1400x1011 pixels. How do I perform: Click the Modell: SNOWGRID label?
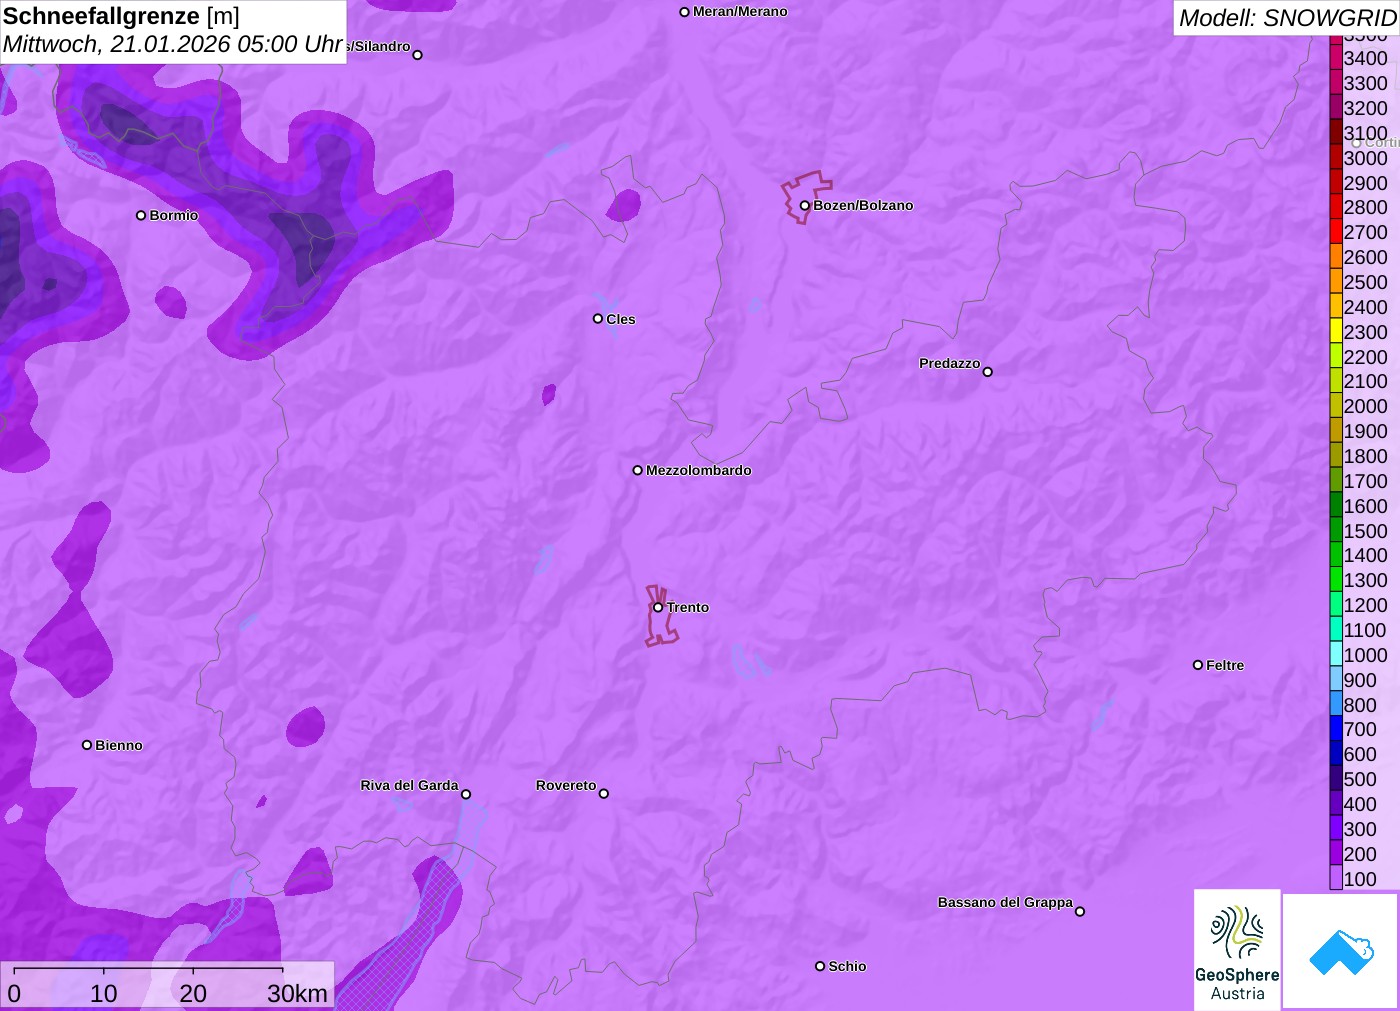tap(1287, 18)
